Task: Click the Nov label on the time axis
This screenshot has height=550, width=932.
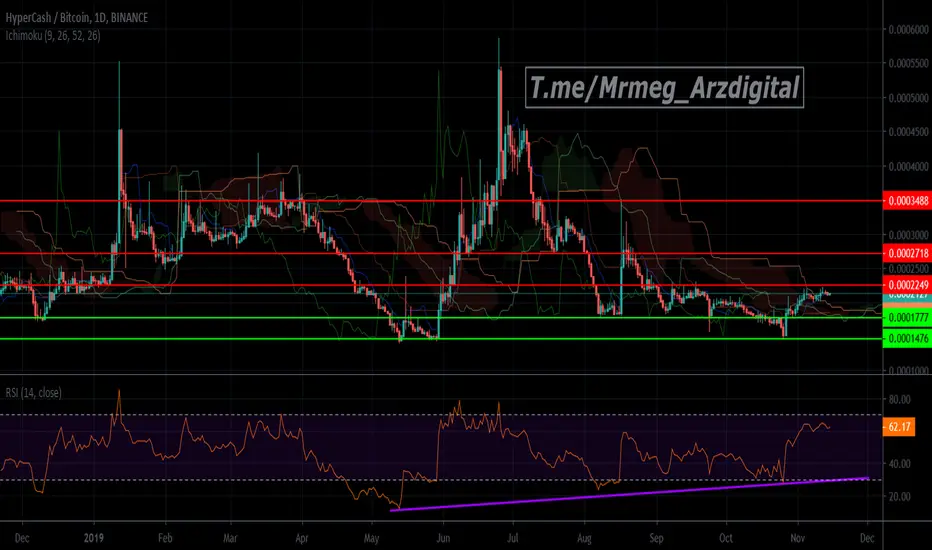Action: tap(798, 538)
